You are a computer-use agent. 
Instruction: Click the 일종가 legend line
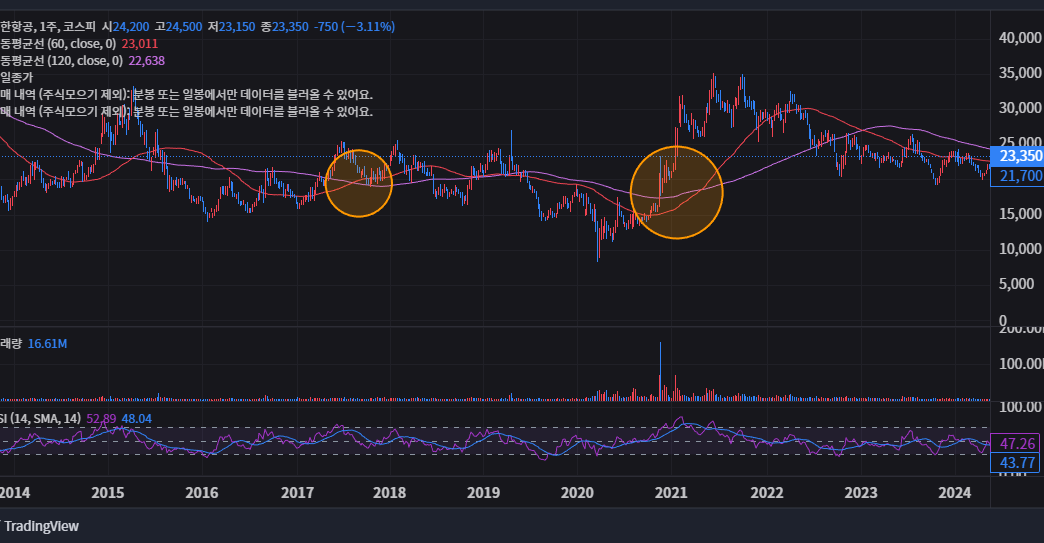point(18,77)
